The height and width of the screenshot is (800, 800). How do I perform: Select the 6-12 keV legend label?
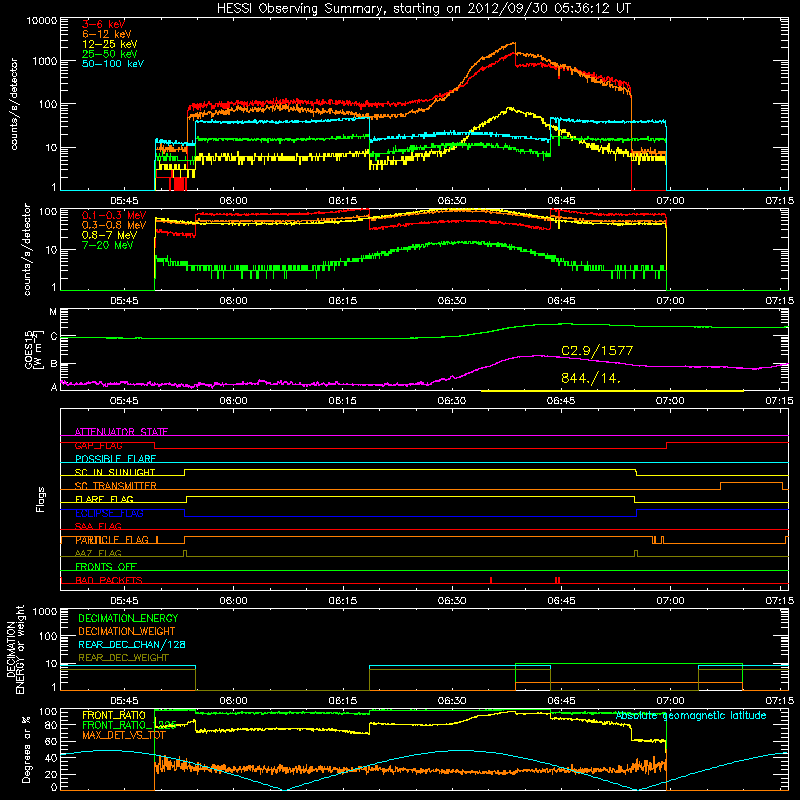coord(107,34)
